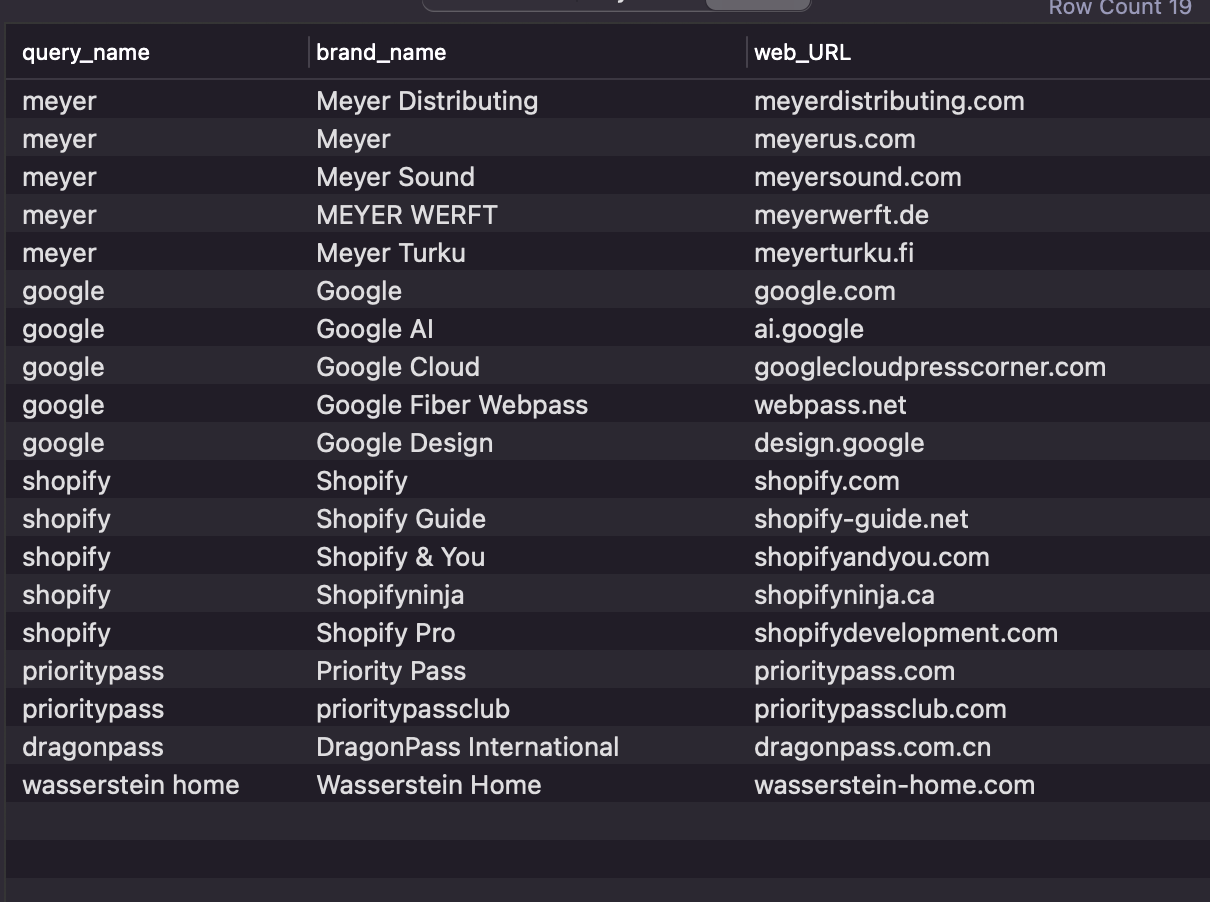Click the meyerwerft.de URL cell
The image size is (1210, 902).
point(841,215)
